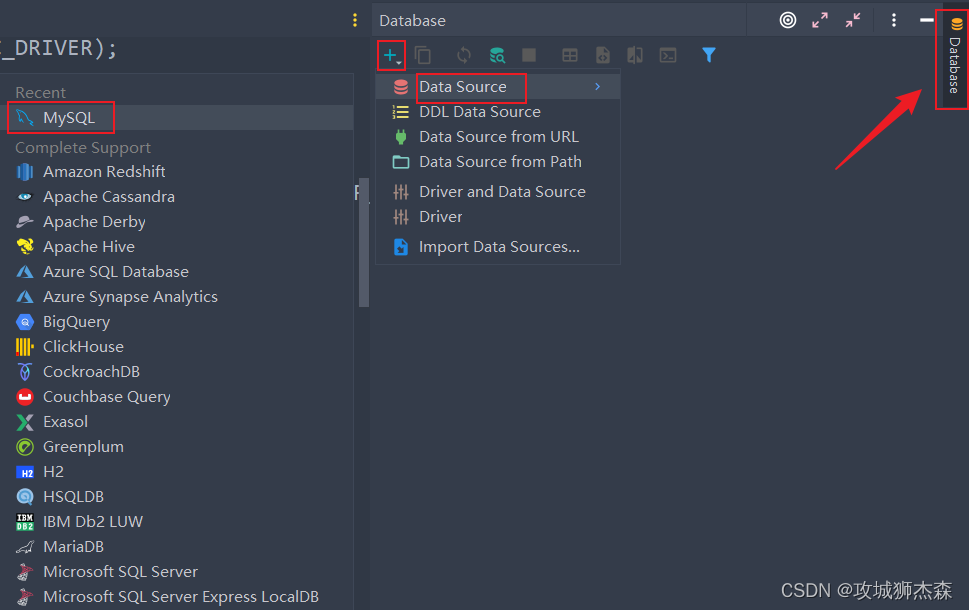Open Data Source Properties icon
The width and height of the screenshot is (969, 610).
497,56
